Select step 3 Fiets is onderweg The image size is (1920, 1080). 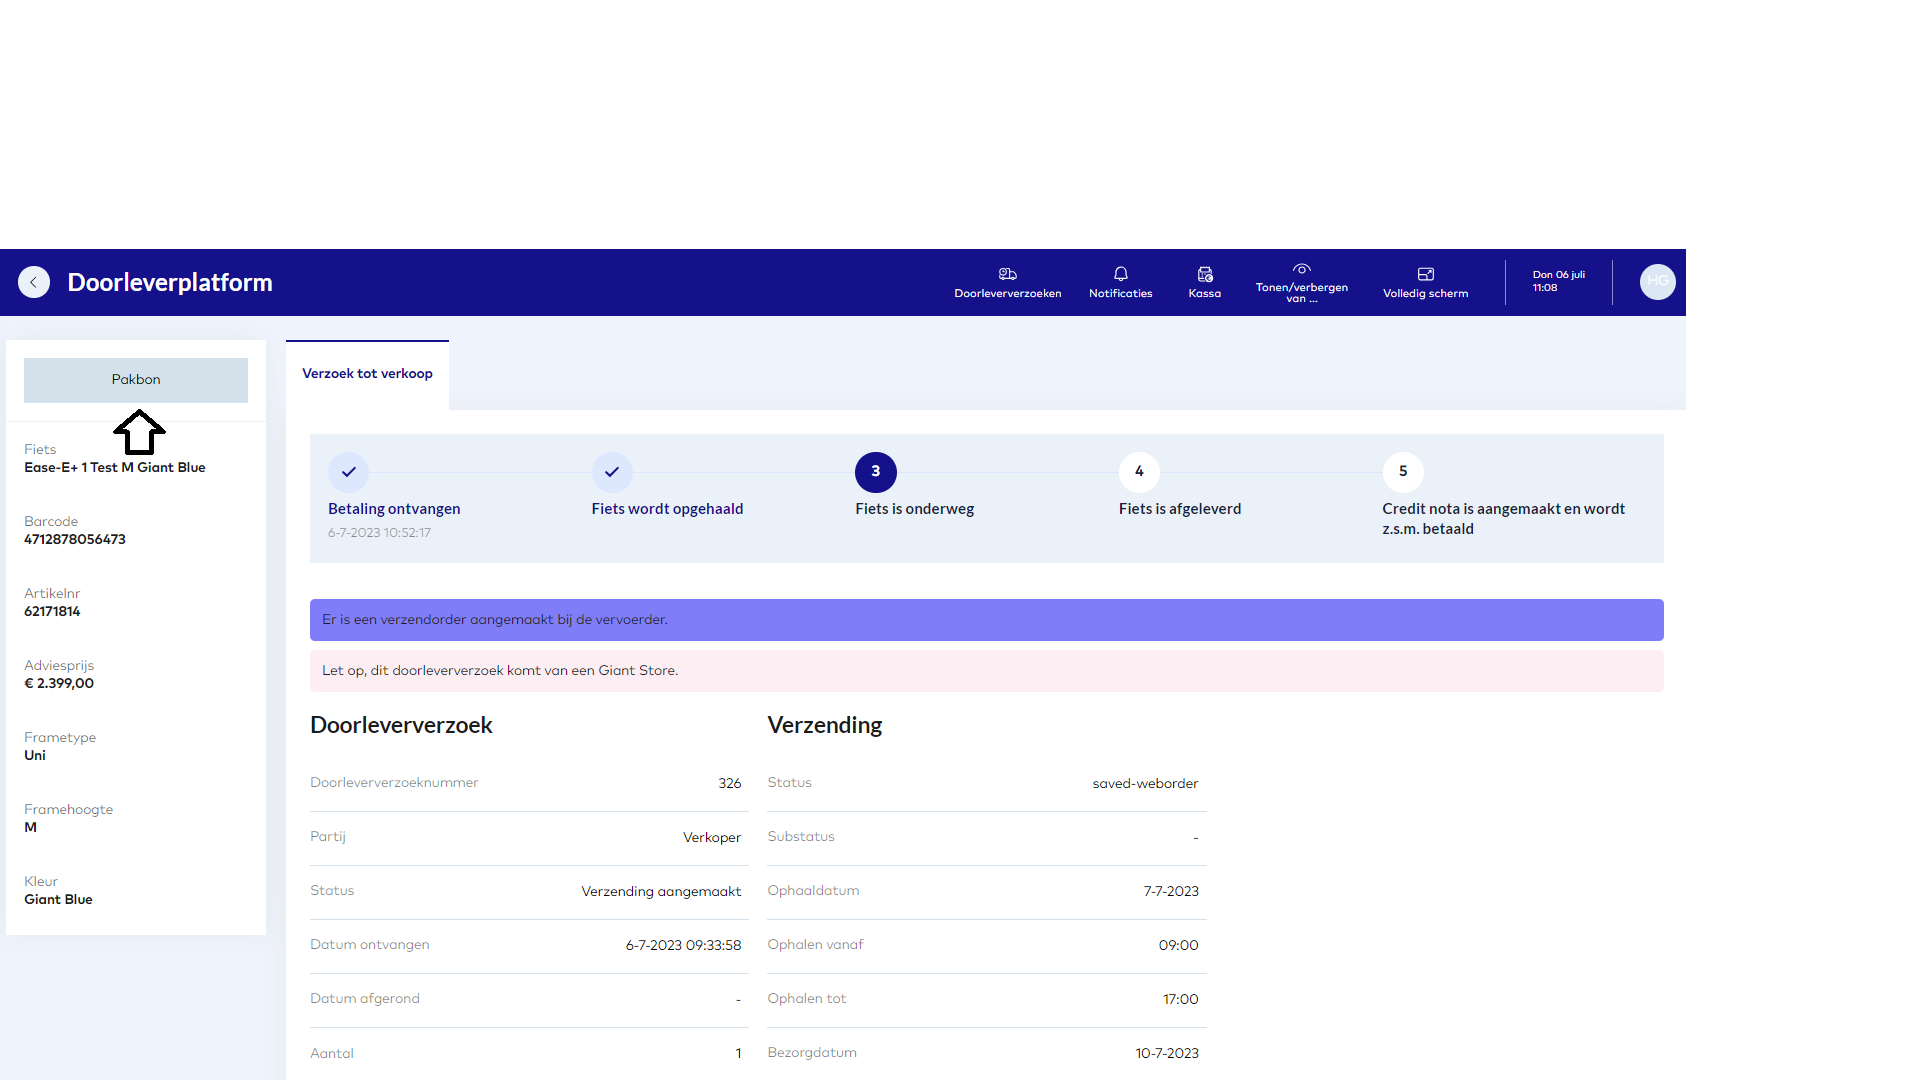click(x=875, y=472)
